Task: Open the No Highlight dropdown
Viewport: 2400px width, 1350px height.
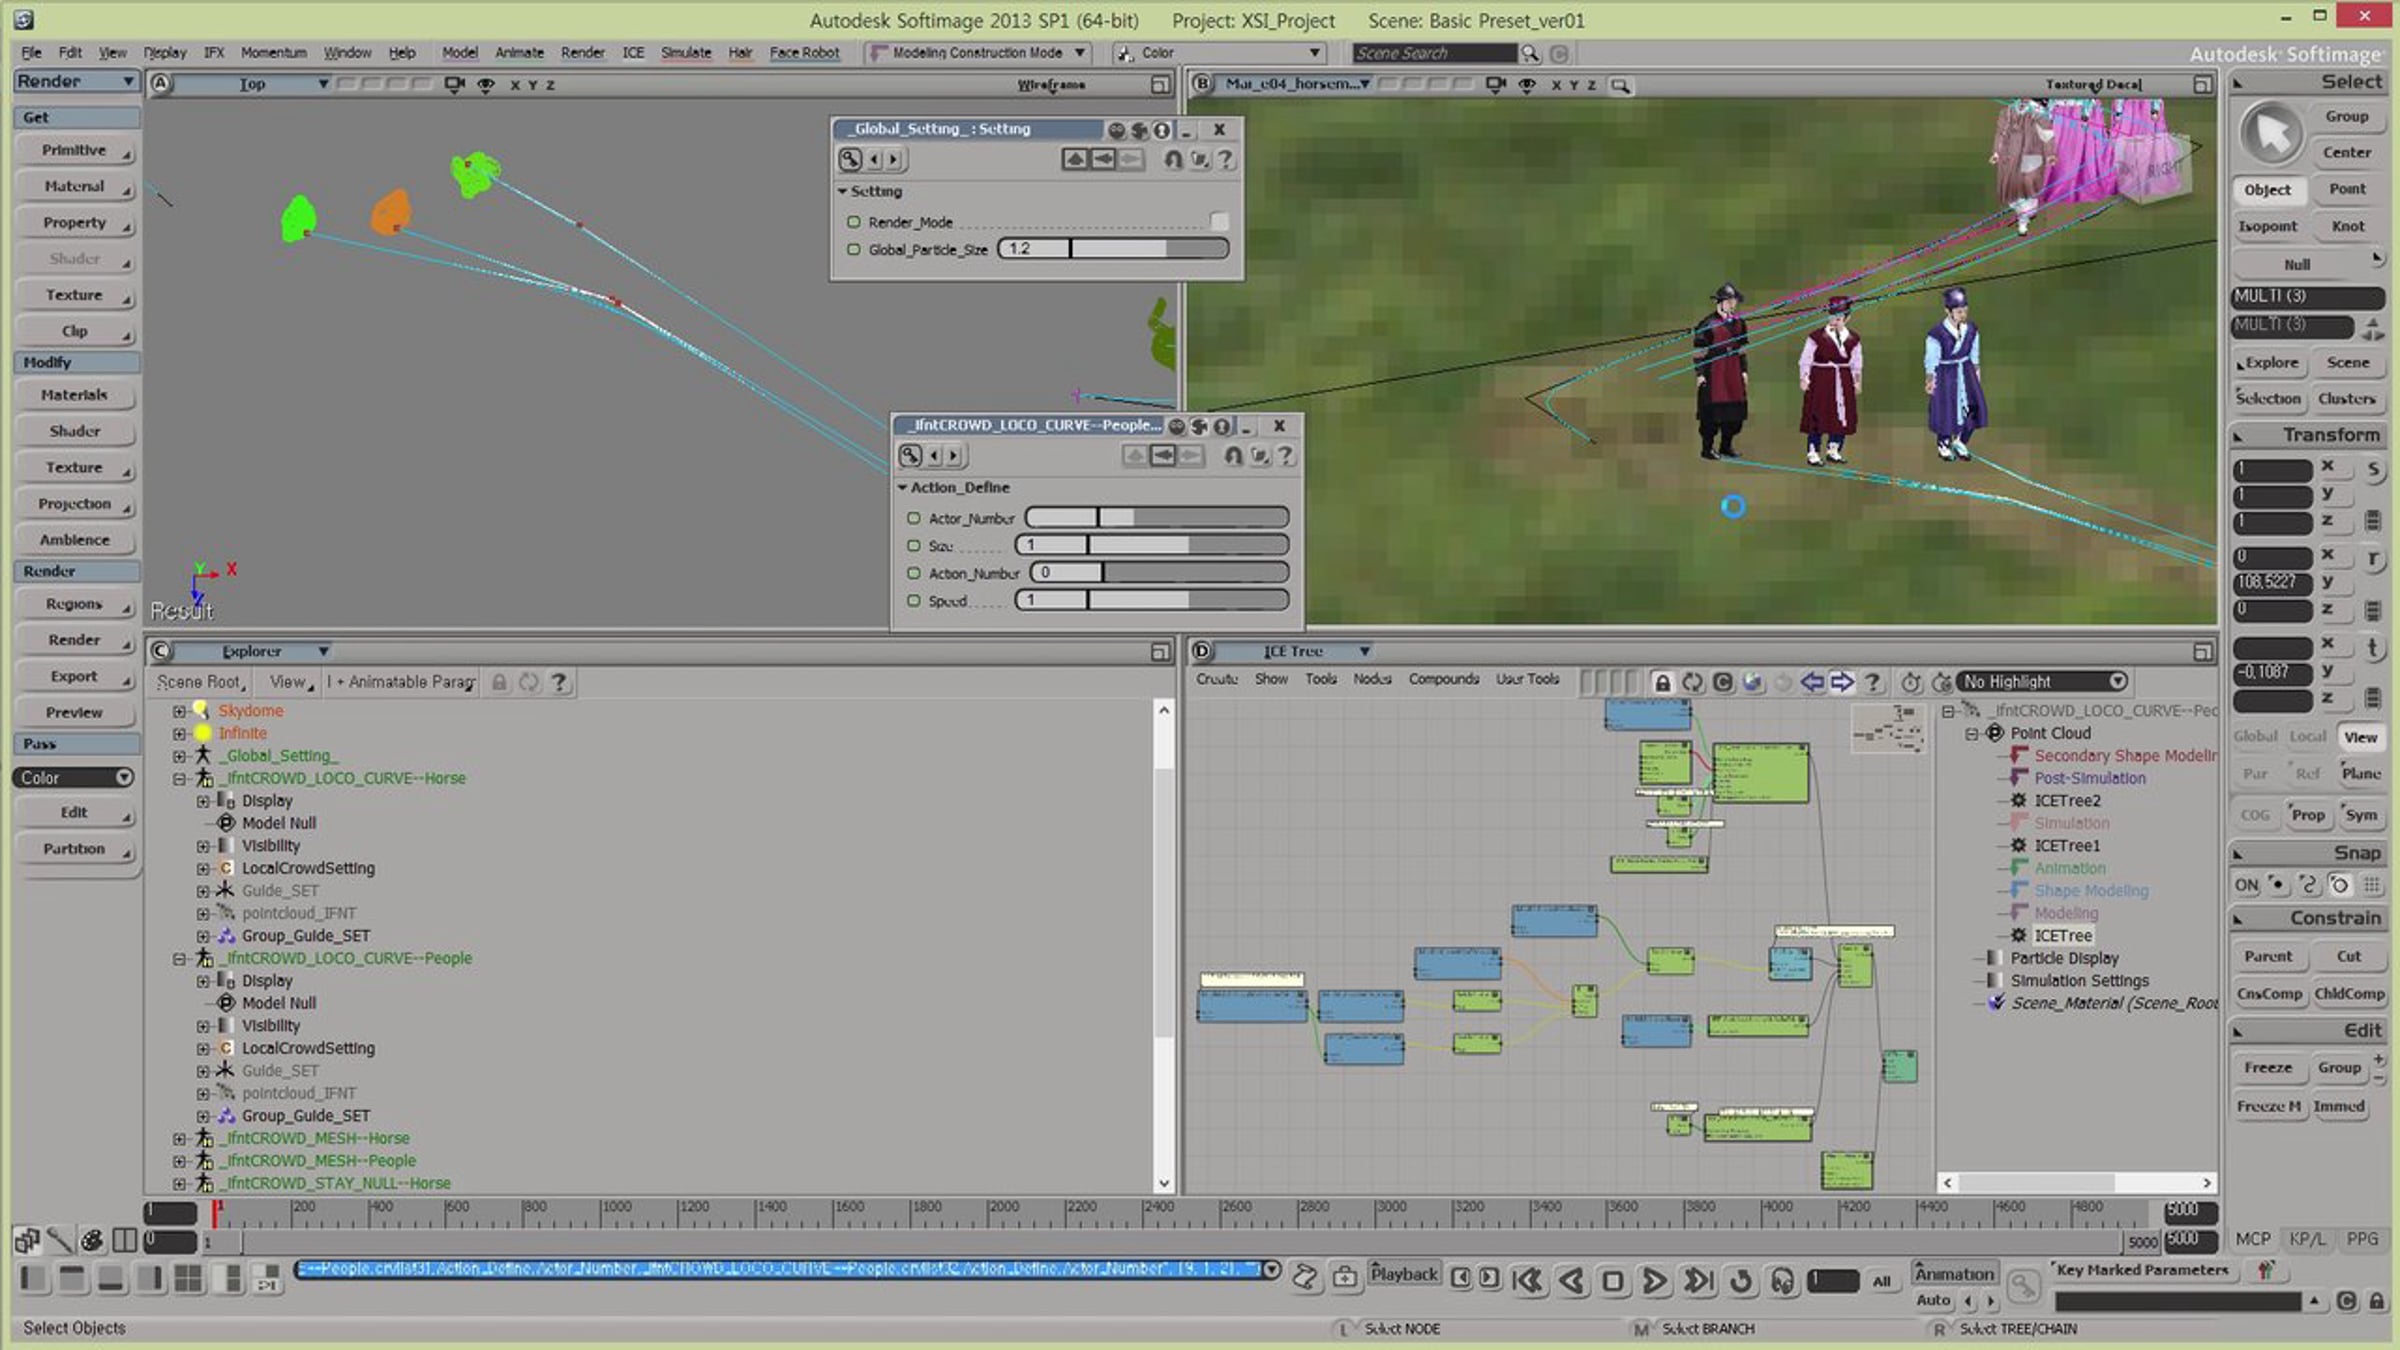Action: [2041, 682]
